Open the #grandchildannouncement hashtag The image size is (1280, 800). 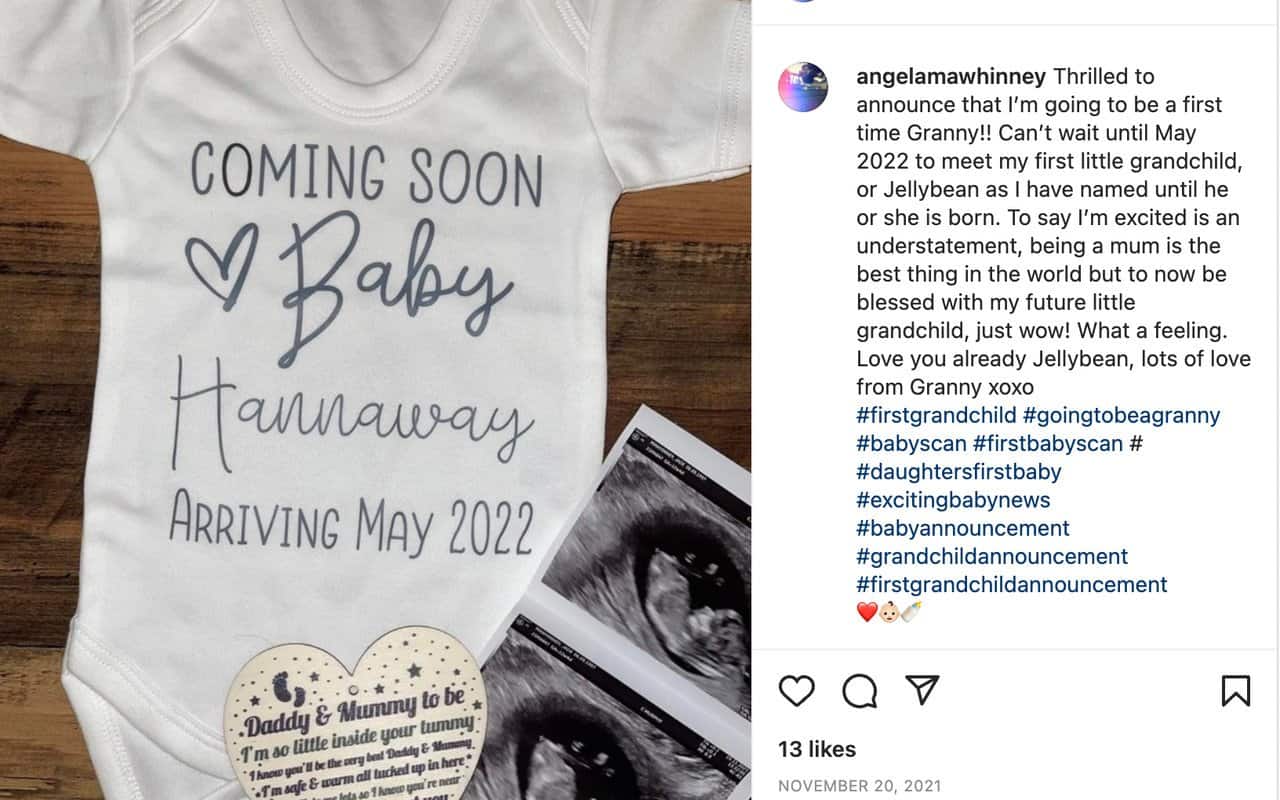[992, 555]
